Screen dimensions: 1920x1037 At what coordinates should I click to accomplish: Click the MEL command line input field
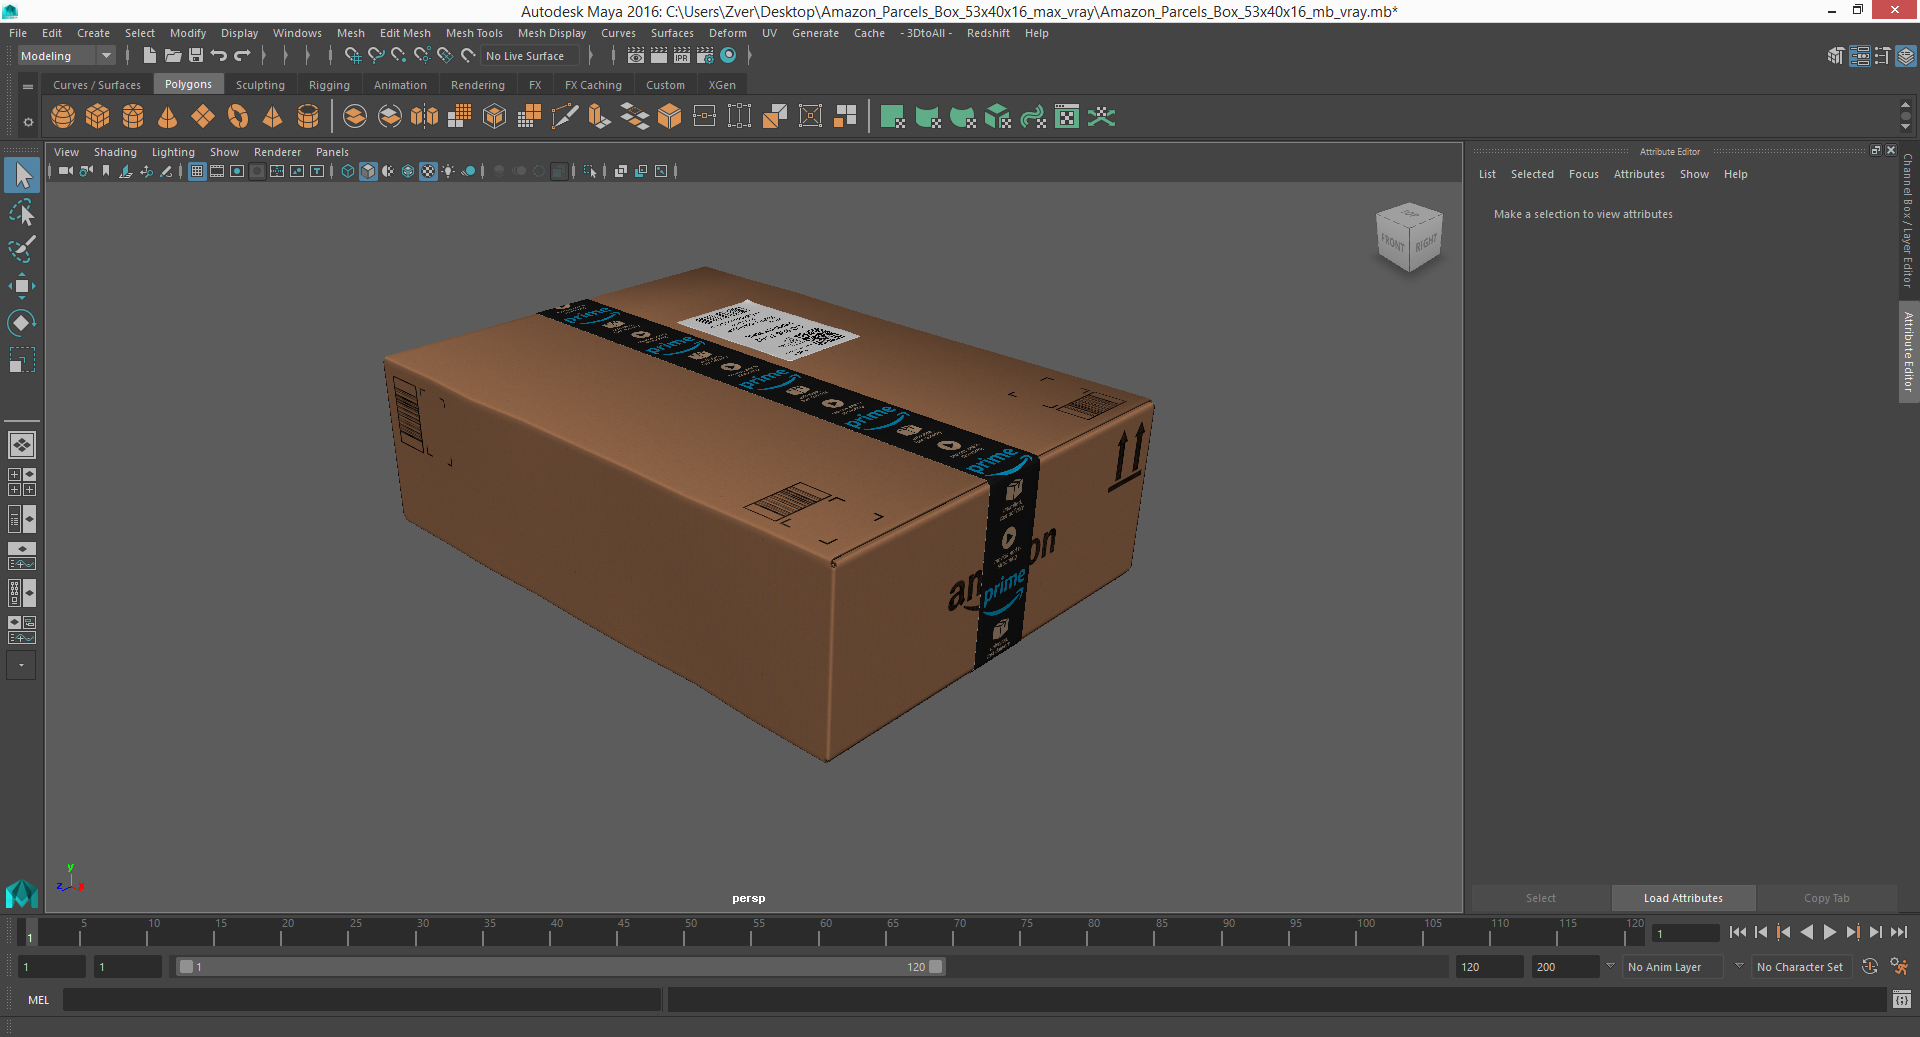(x=362, y=1000)
